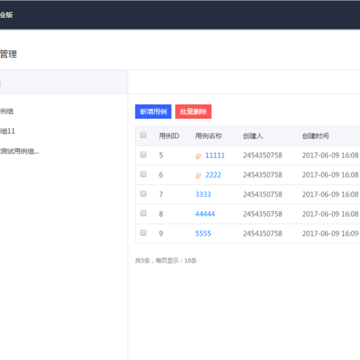Click creator 2454350758 in the 44444 row
This screenshot has width=360, height=360.
263,214
